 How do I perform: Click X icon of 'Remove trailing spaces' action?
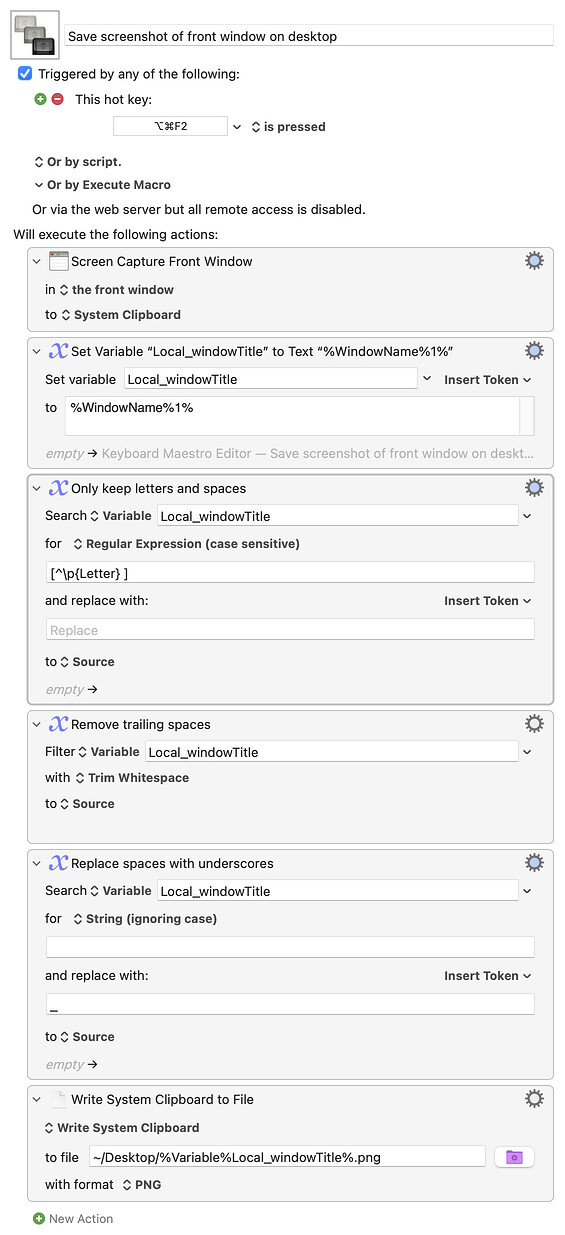coord(59,724)
